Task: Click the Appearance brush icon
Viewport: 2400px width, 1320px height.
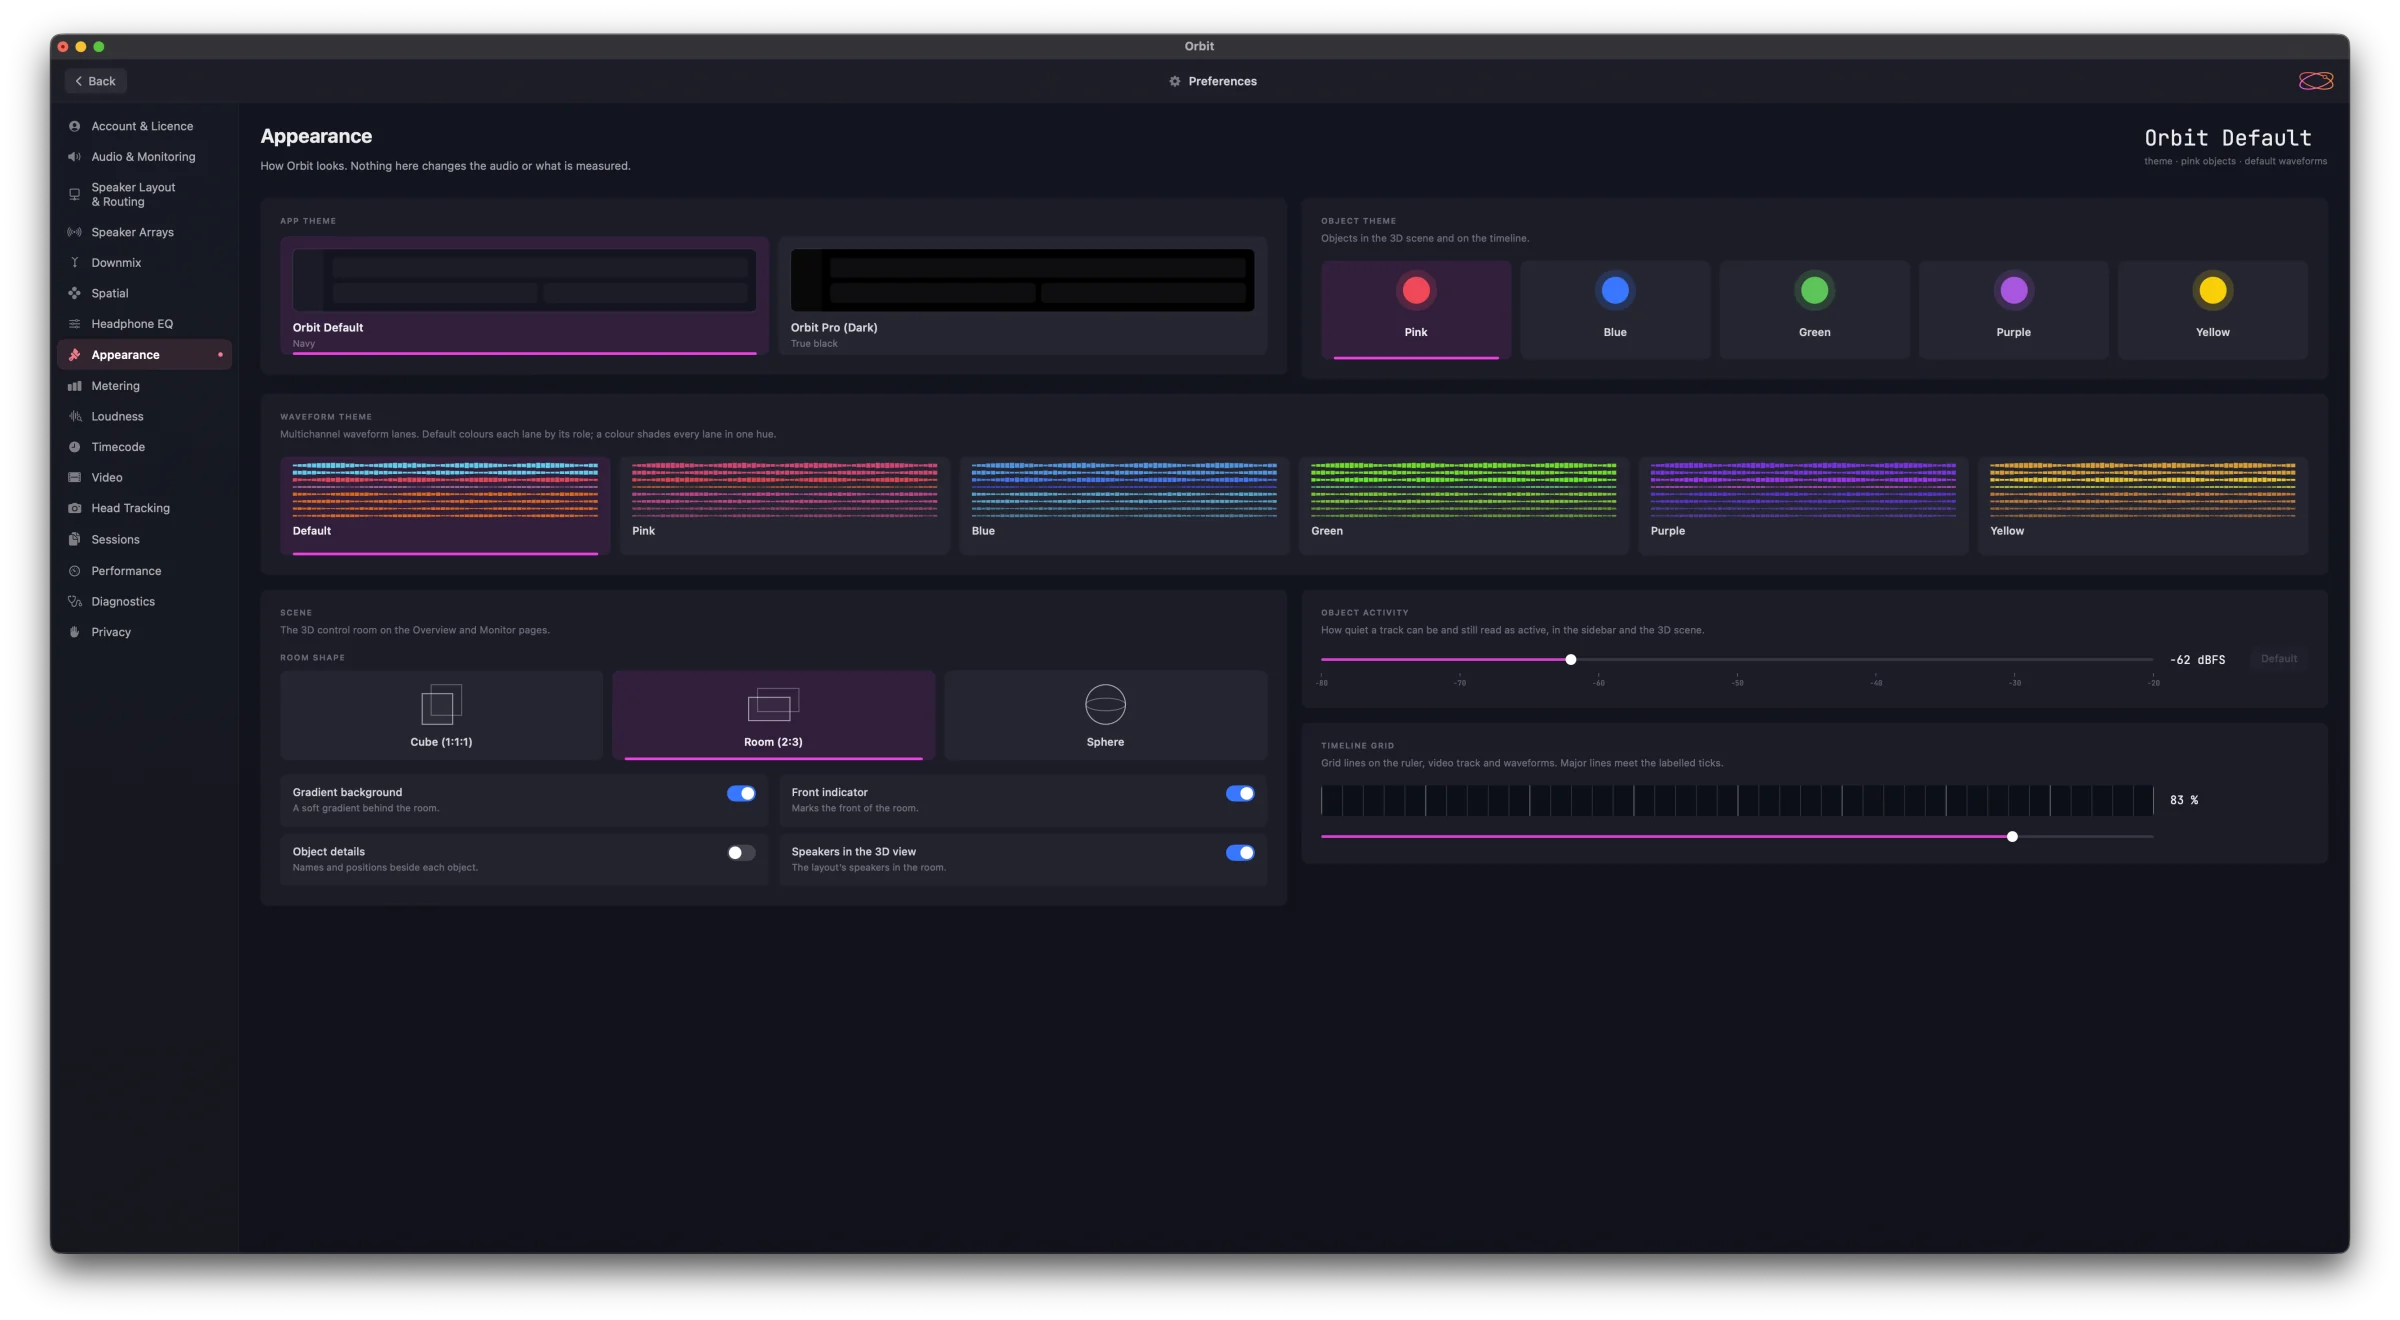Action: click(x=74, y=355)
